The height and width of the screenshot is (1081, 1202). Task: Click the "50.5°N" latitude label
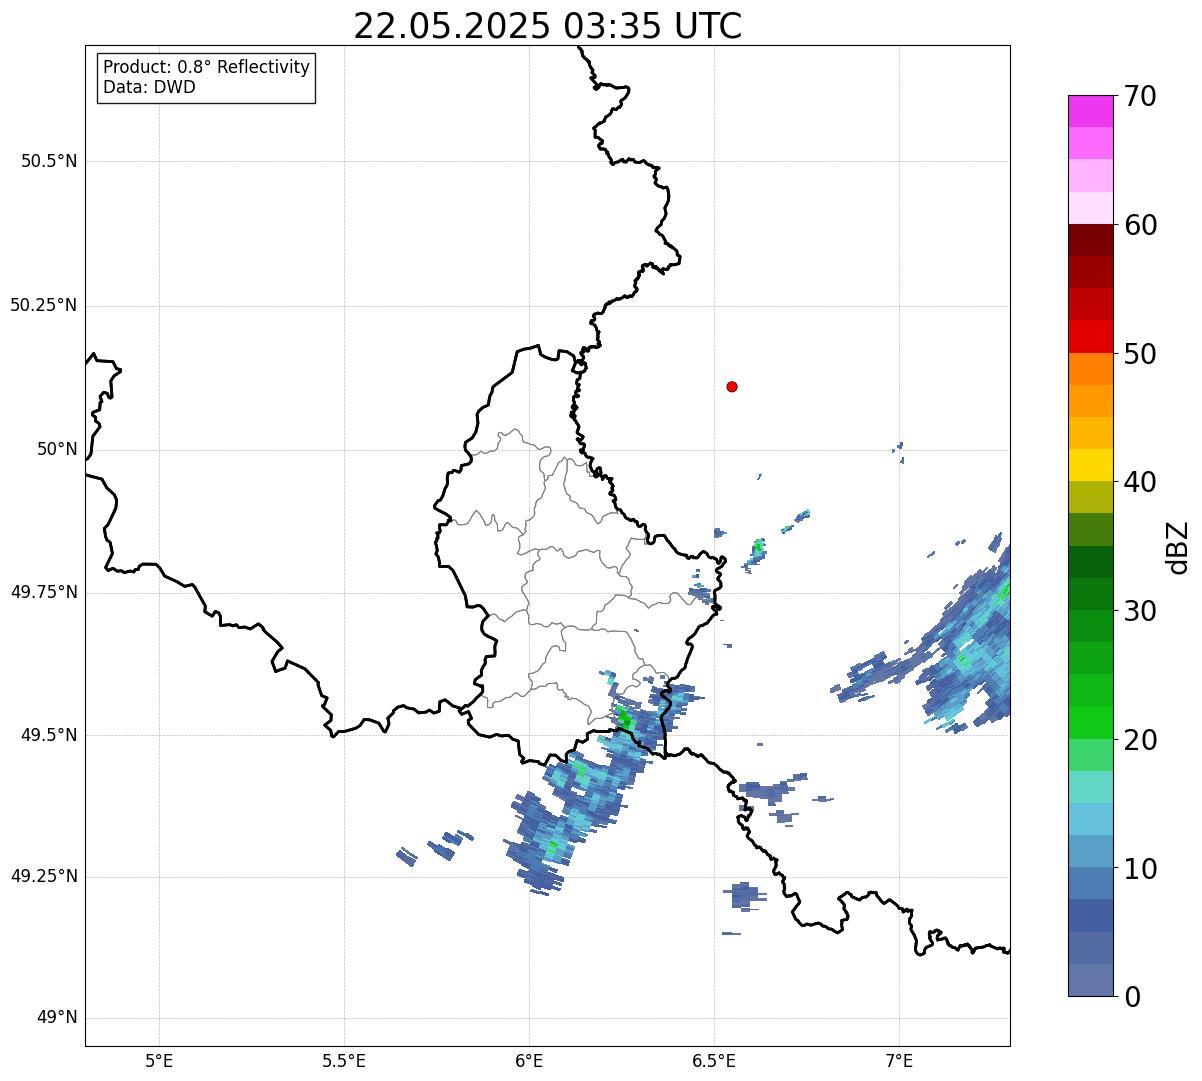[49, 161]
